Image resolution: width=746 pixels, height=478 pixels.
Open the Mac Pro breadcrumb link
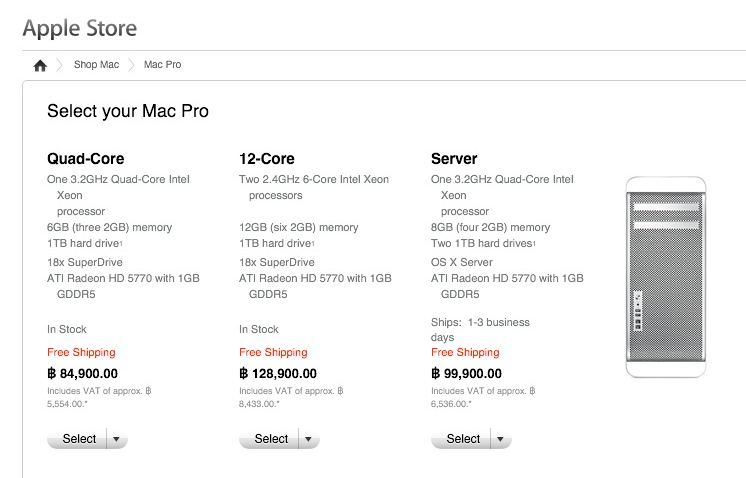coord(162,65)
